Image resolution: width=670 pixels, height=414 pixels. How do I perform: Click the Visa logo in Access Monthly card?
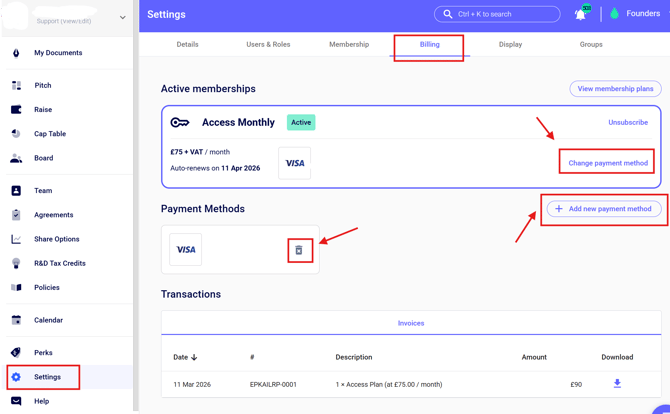pos(294,163)
